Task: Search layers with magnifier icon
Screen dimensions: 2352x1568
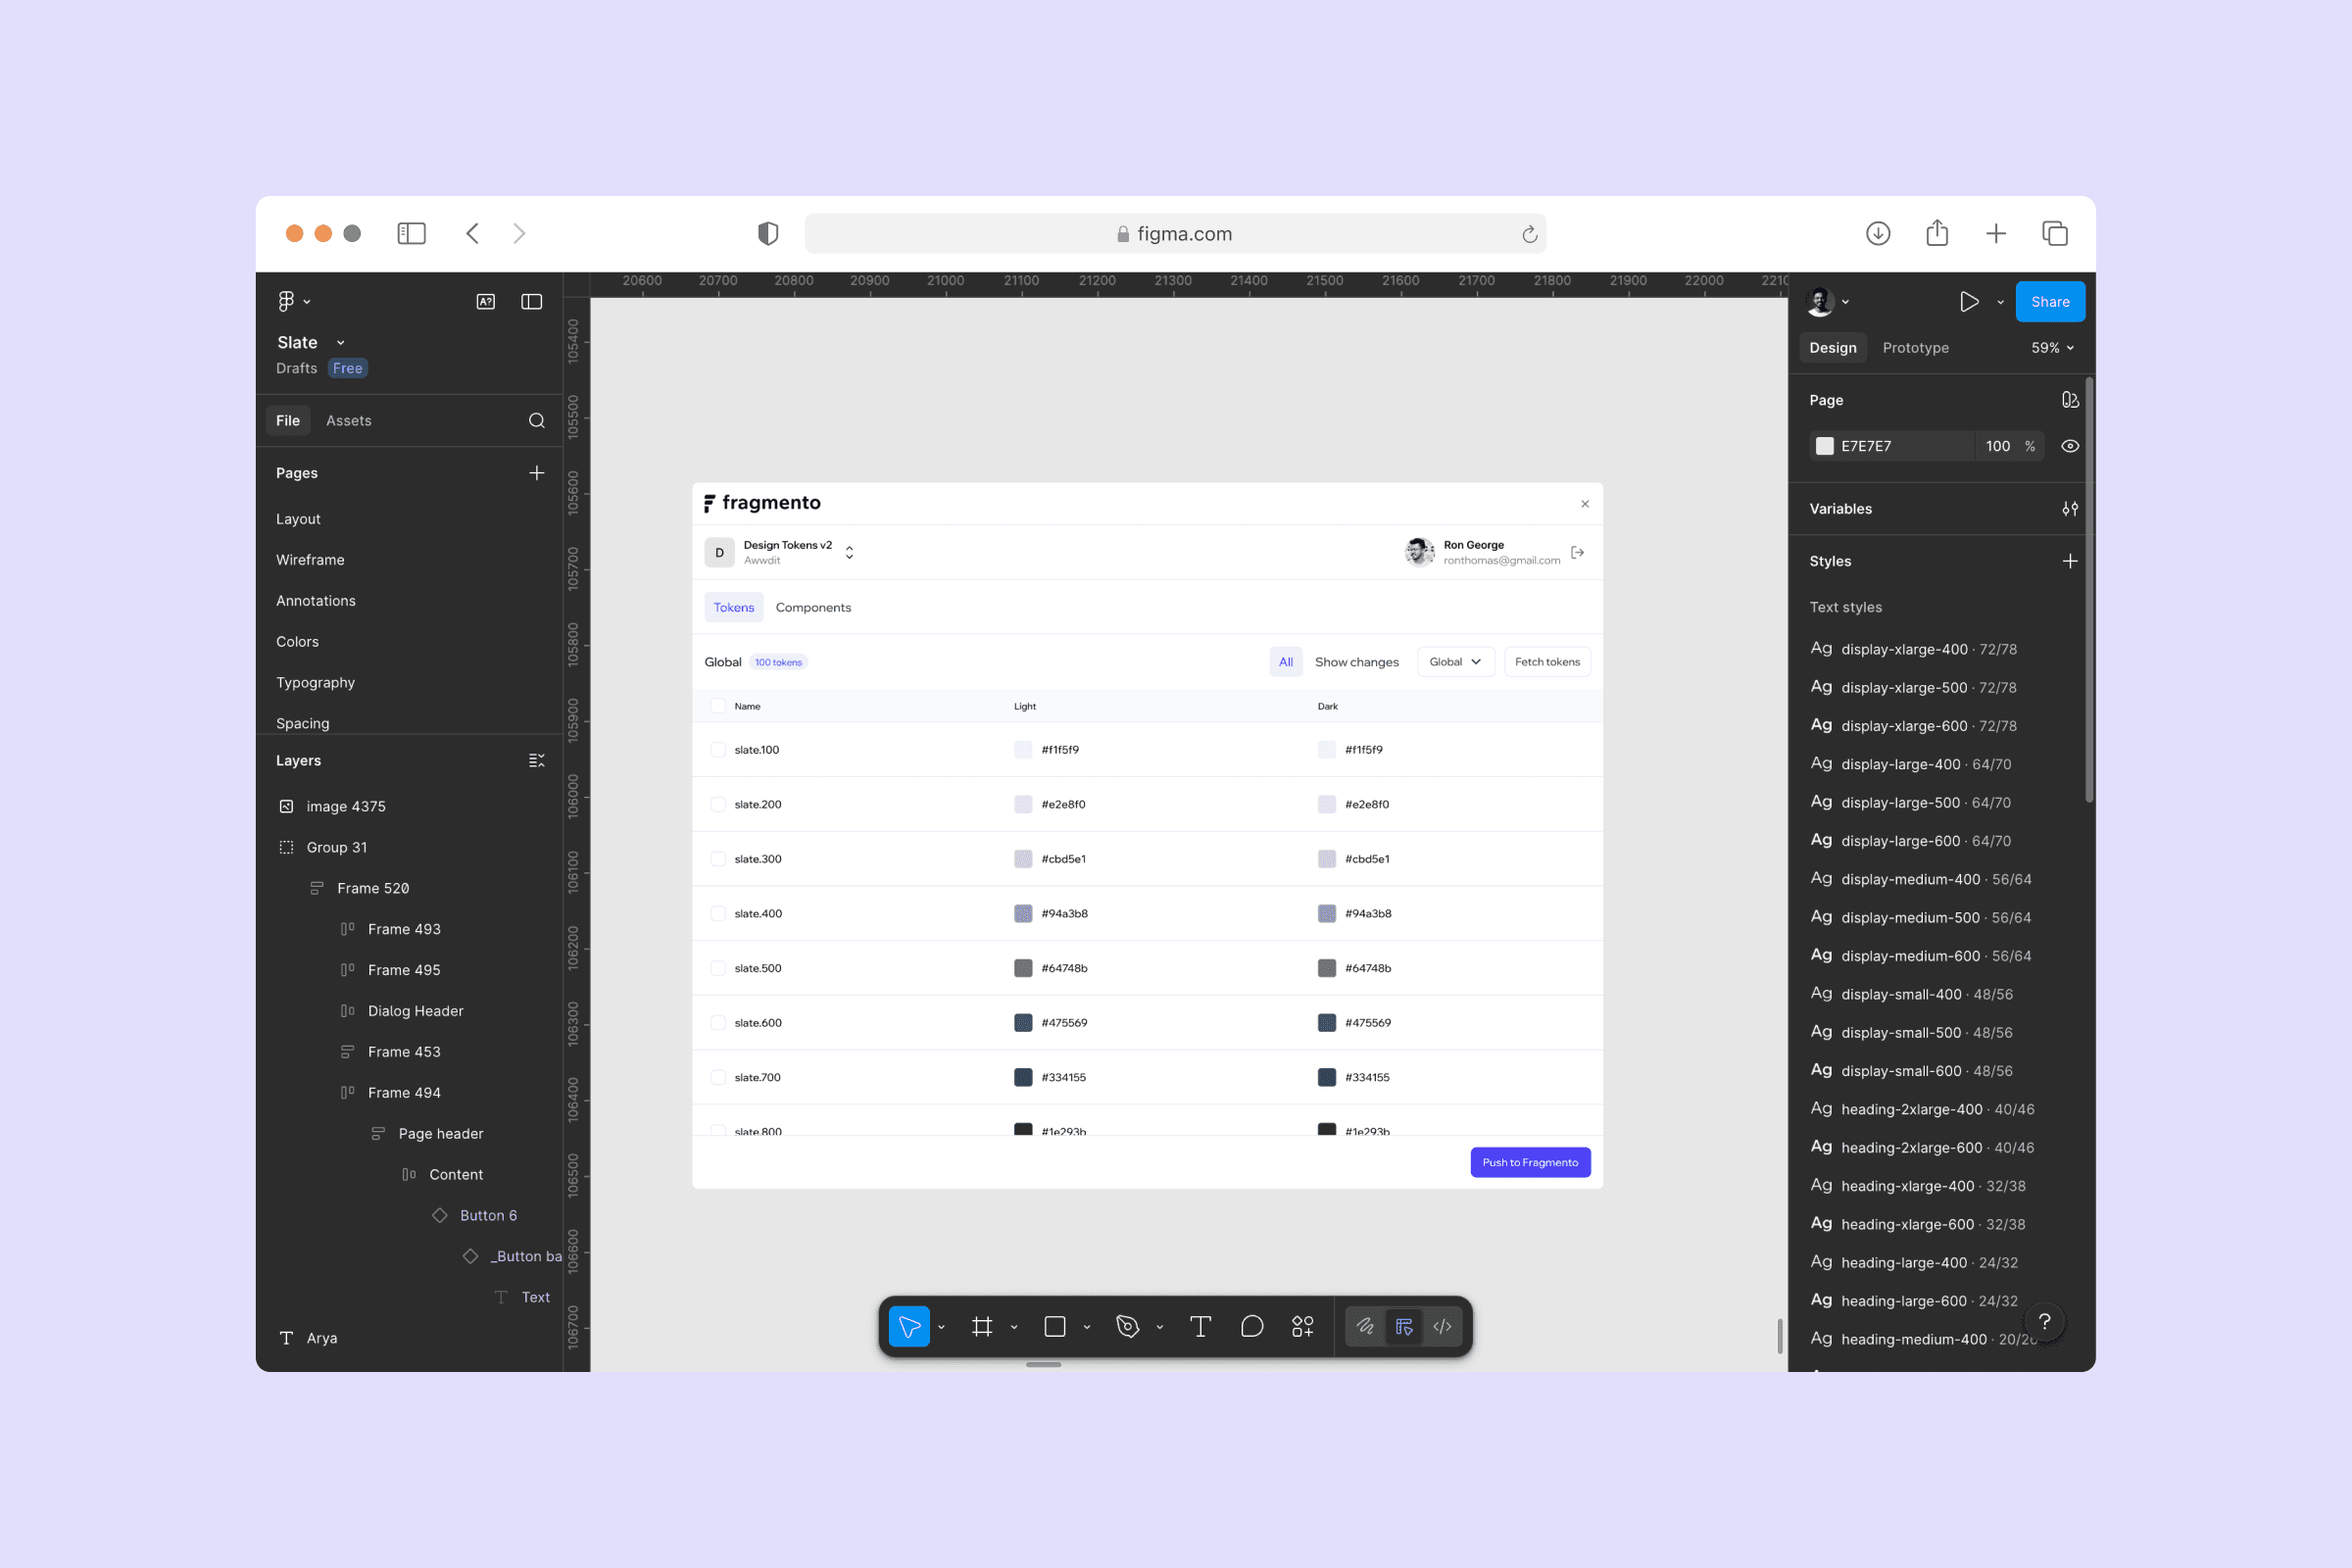Action: pos(537,421)
